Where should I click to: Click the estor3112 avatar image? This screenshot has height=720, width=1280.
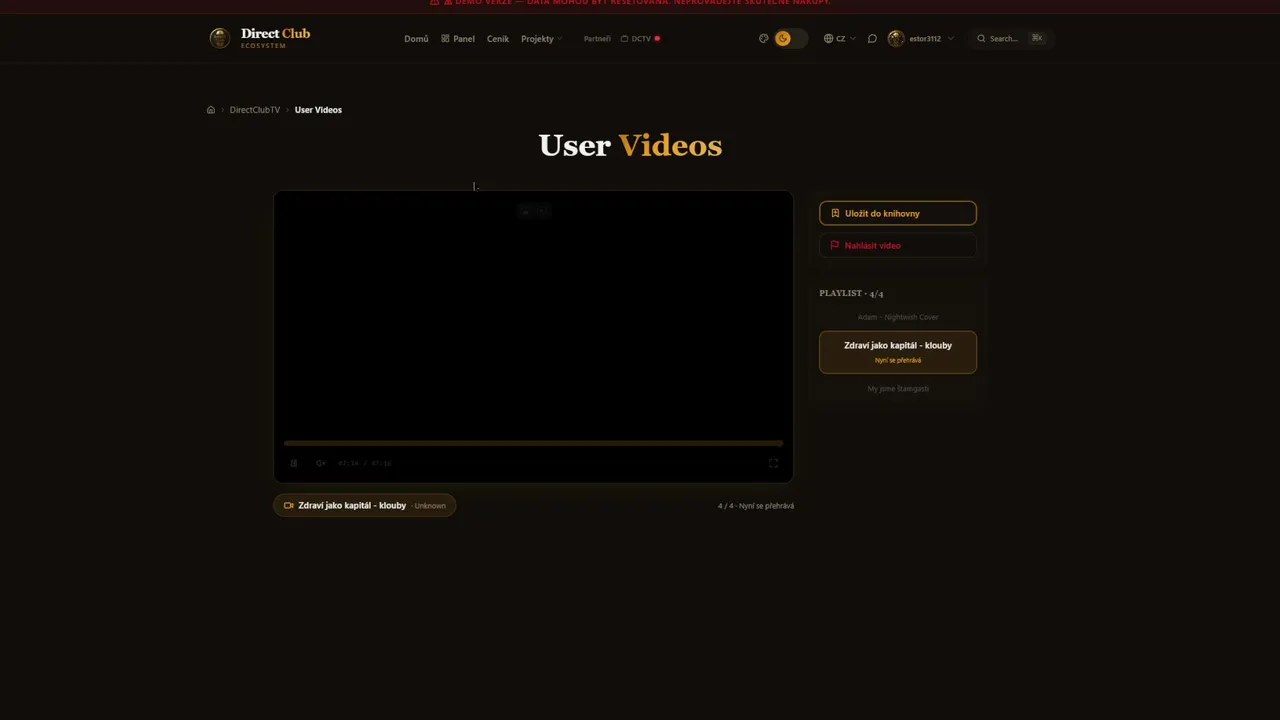pyautogui.click(x=896, y=39)
